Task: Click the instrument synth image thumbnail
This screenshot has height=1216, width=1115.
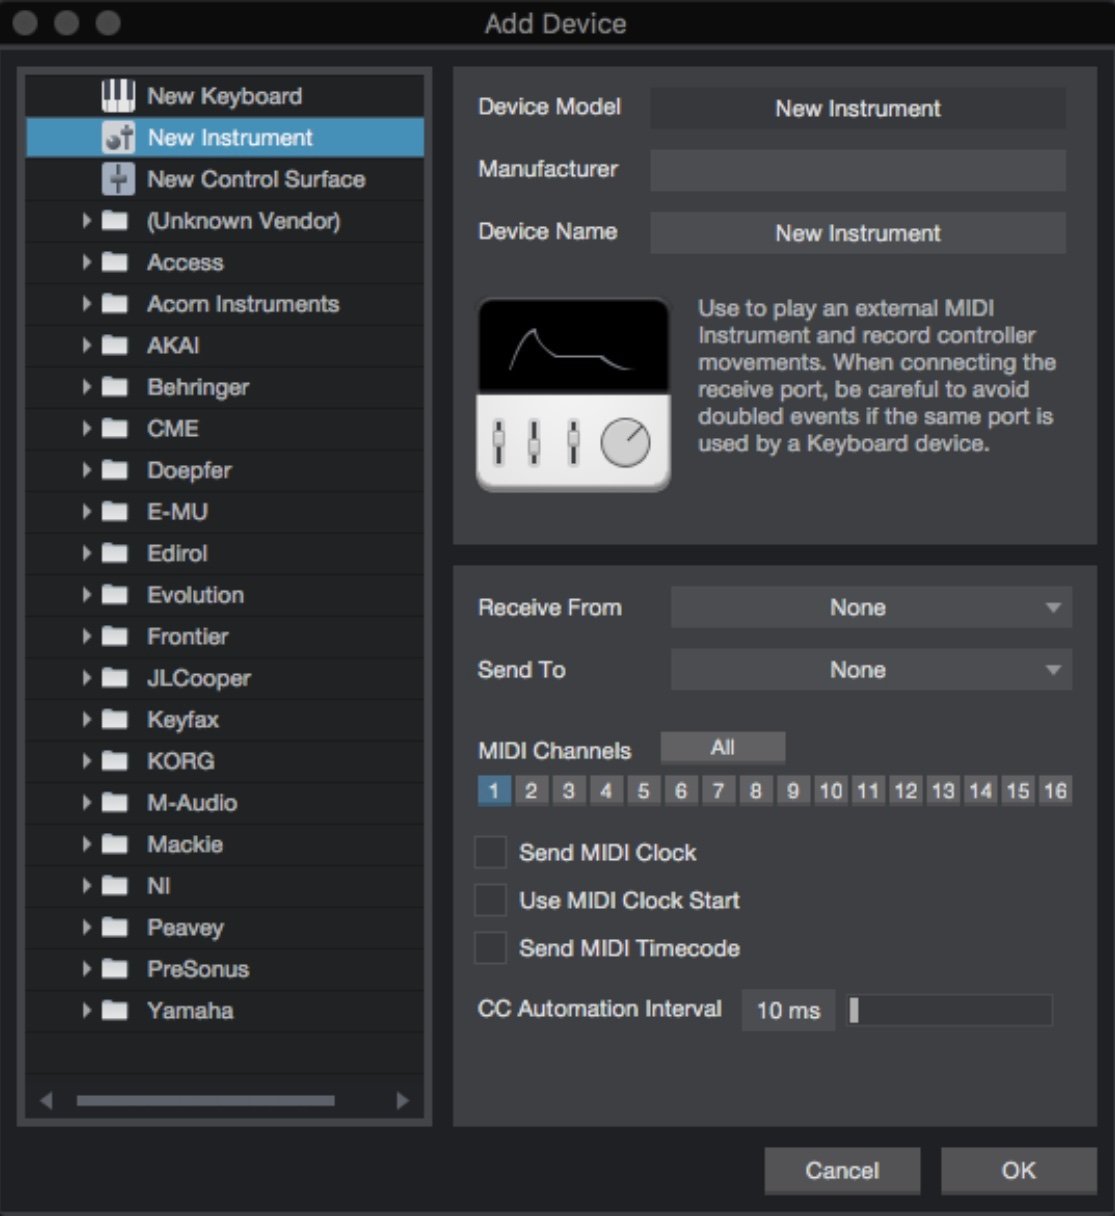Action: (x=574, y=394)
